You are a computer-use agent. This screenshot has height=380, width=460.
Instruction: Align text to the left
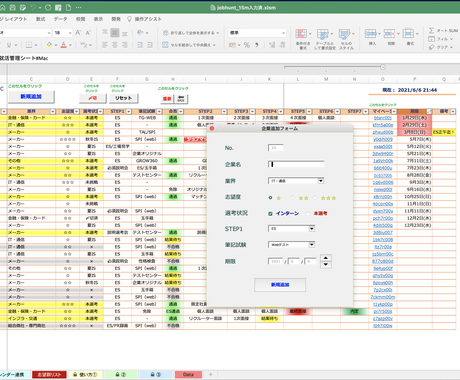105,45
